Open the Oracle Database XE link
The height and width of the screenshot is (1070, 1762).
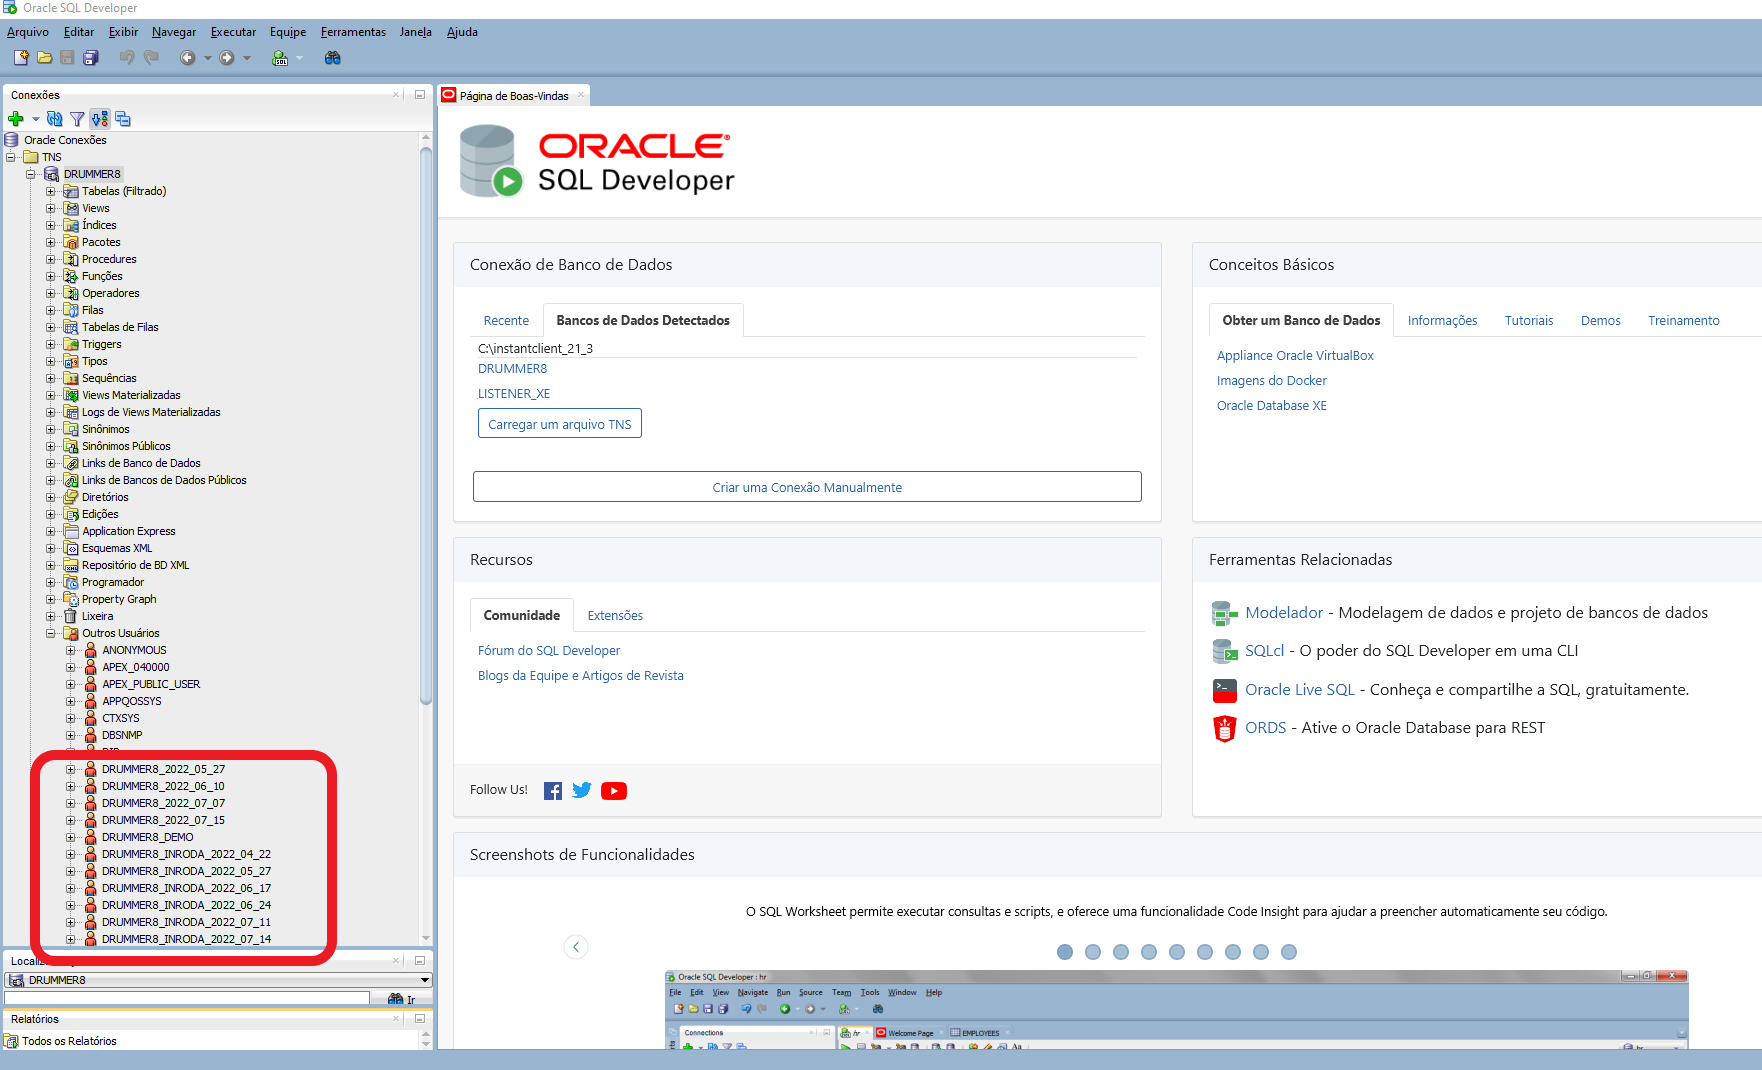1272,406
